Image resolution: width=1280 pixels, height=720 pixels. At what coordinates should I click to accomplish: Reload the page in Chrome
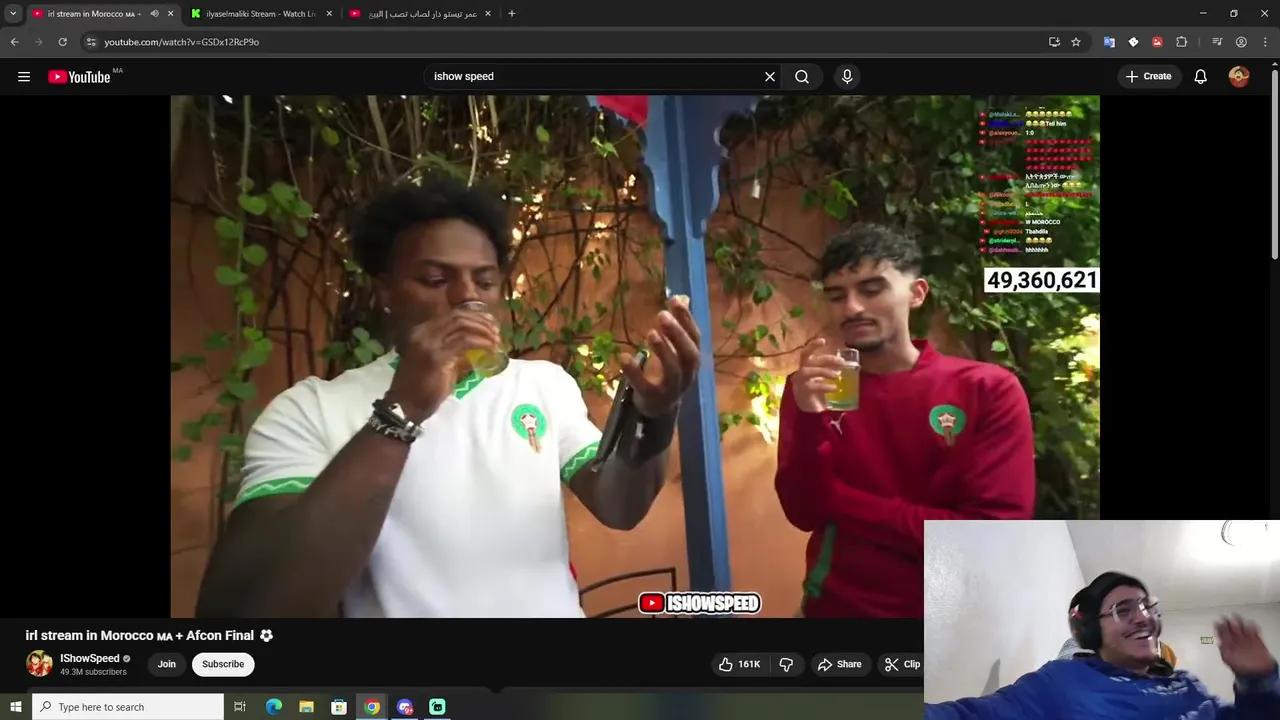pos(62,42)
